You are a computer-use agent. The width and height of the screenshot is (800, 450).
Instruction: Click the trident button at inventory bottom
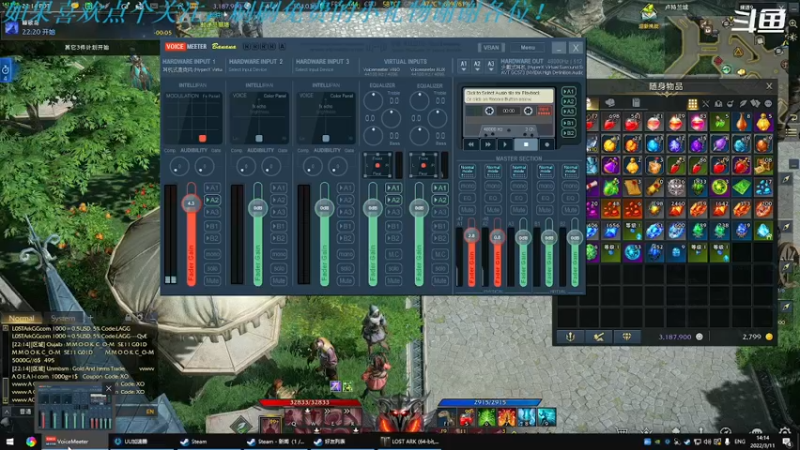[x=570, y=337]
